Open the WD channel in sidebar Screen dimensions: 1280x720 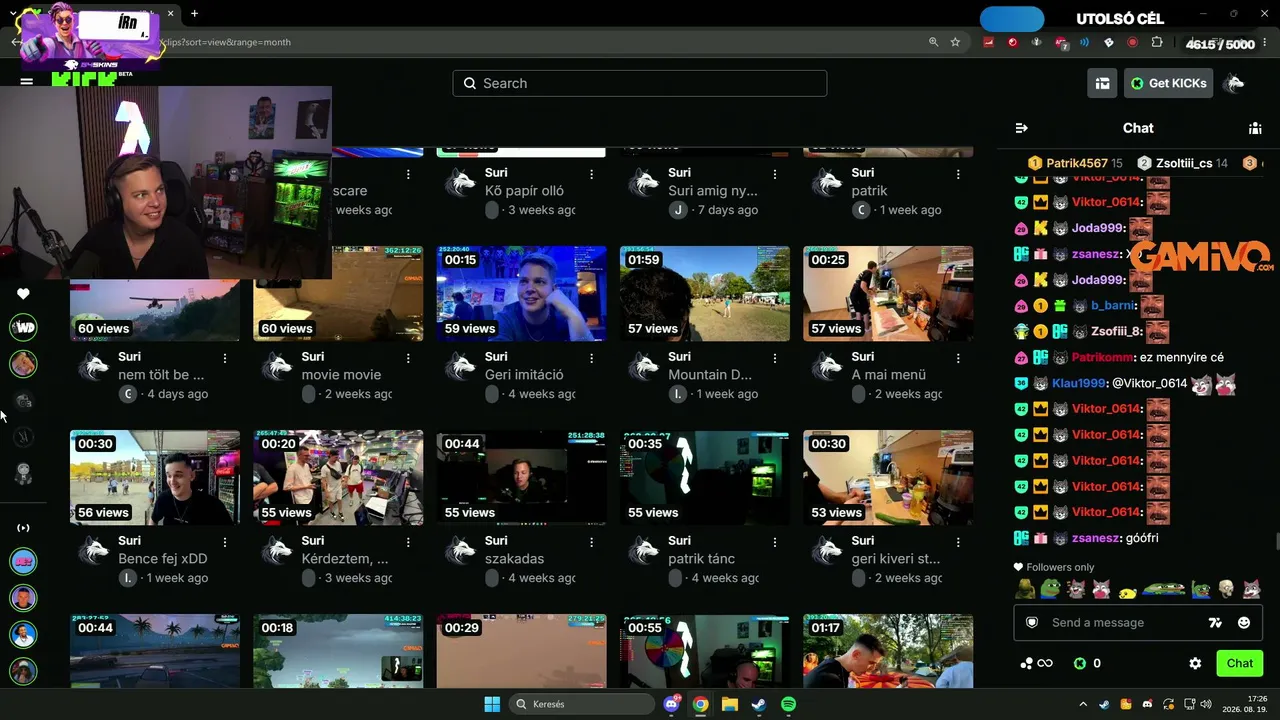tap(24, 327)
